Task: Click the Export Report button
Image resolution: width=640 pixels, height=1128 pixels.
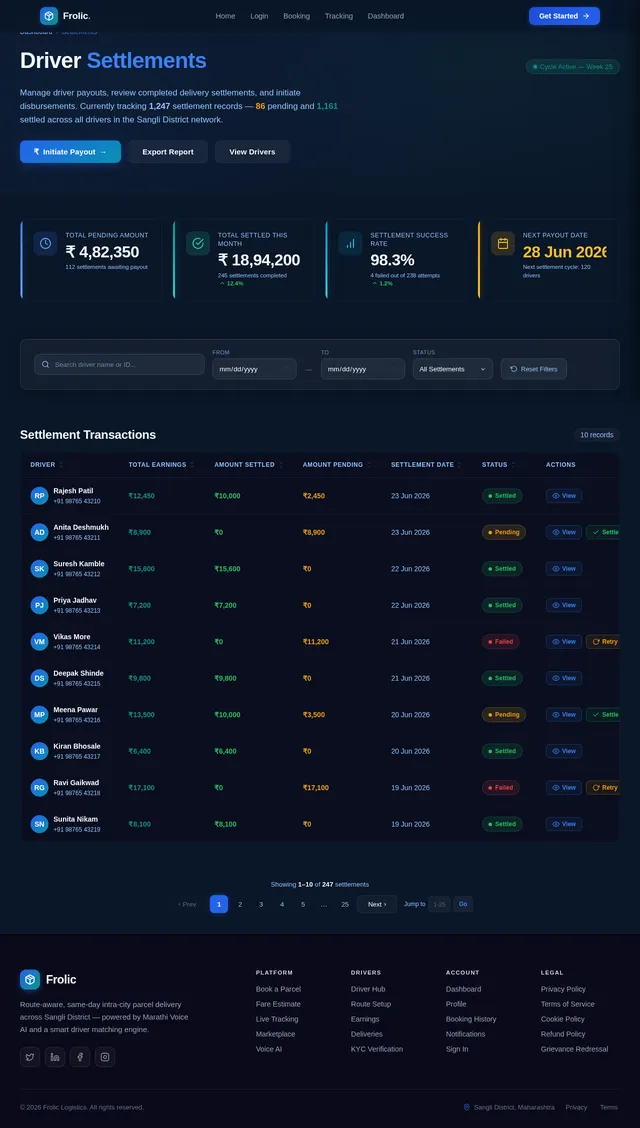Action: pyautogui.click(x=168, y=152)
